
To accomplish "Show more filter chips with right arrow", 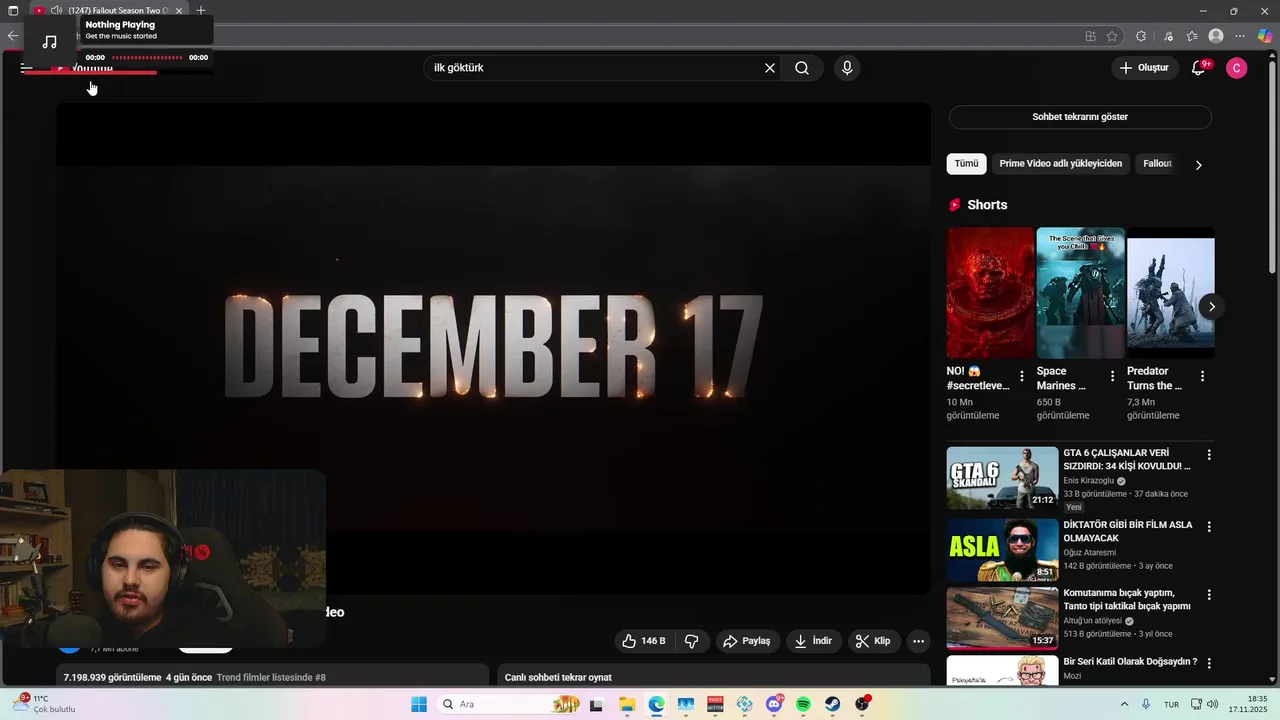I will [x=1198, y=165].
